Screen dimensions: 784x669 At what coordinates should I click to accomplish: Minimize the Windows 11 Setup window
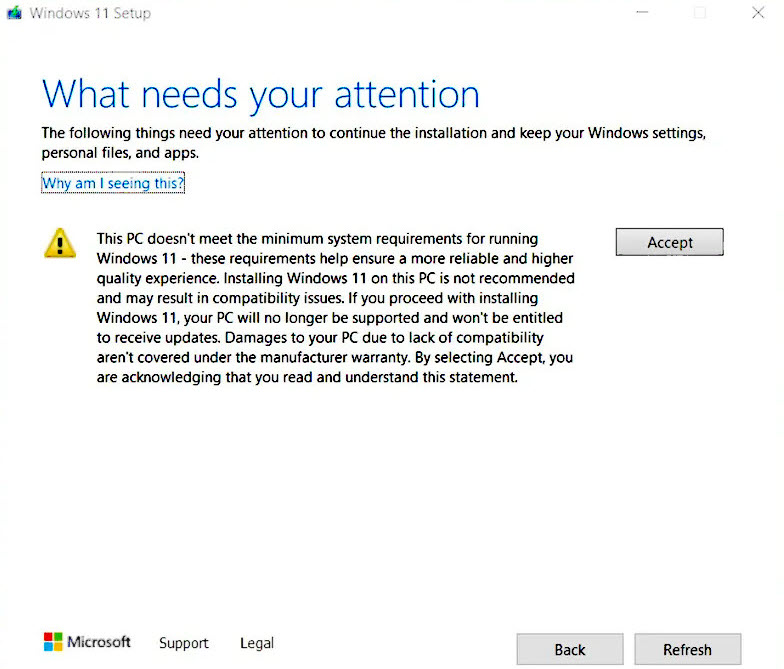point(642,12)
